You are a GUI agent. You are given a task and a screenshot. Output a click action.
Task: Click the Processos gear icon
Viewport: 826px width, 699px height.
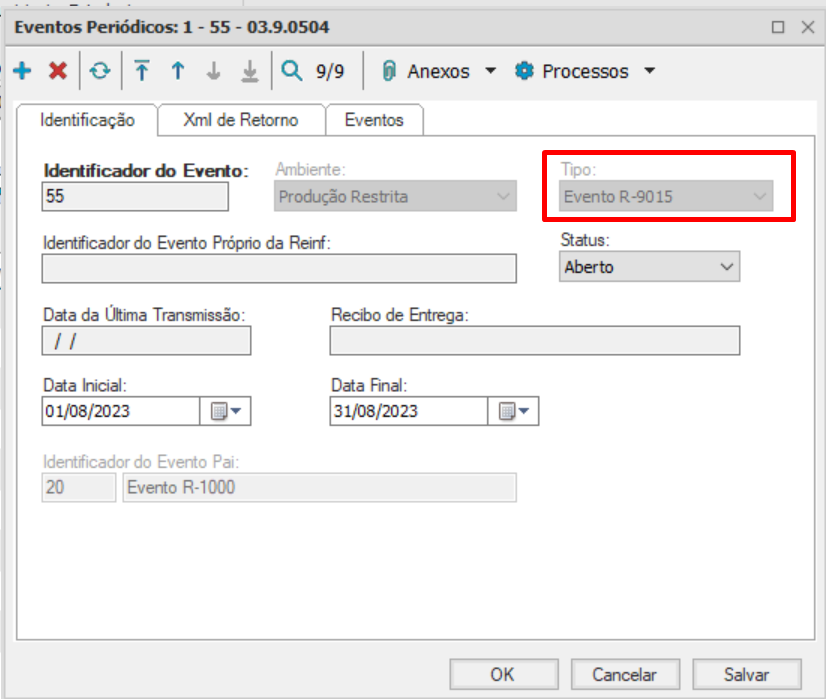pyautogui.click(x=524, y=71)
